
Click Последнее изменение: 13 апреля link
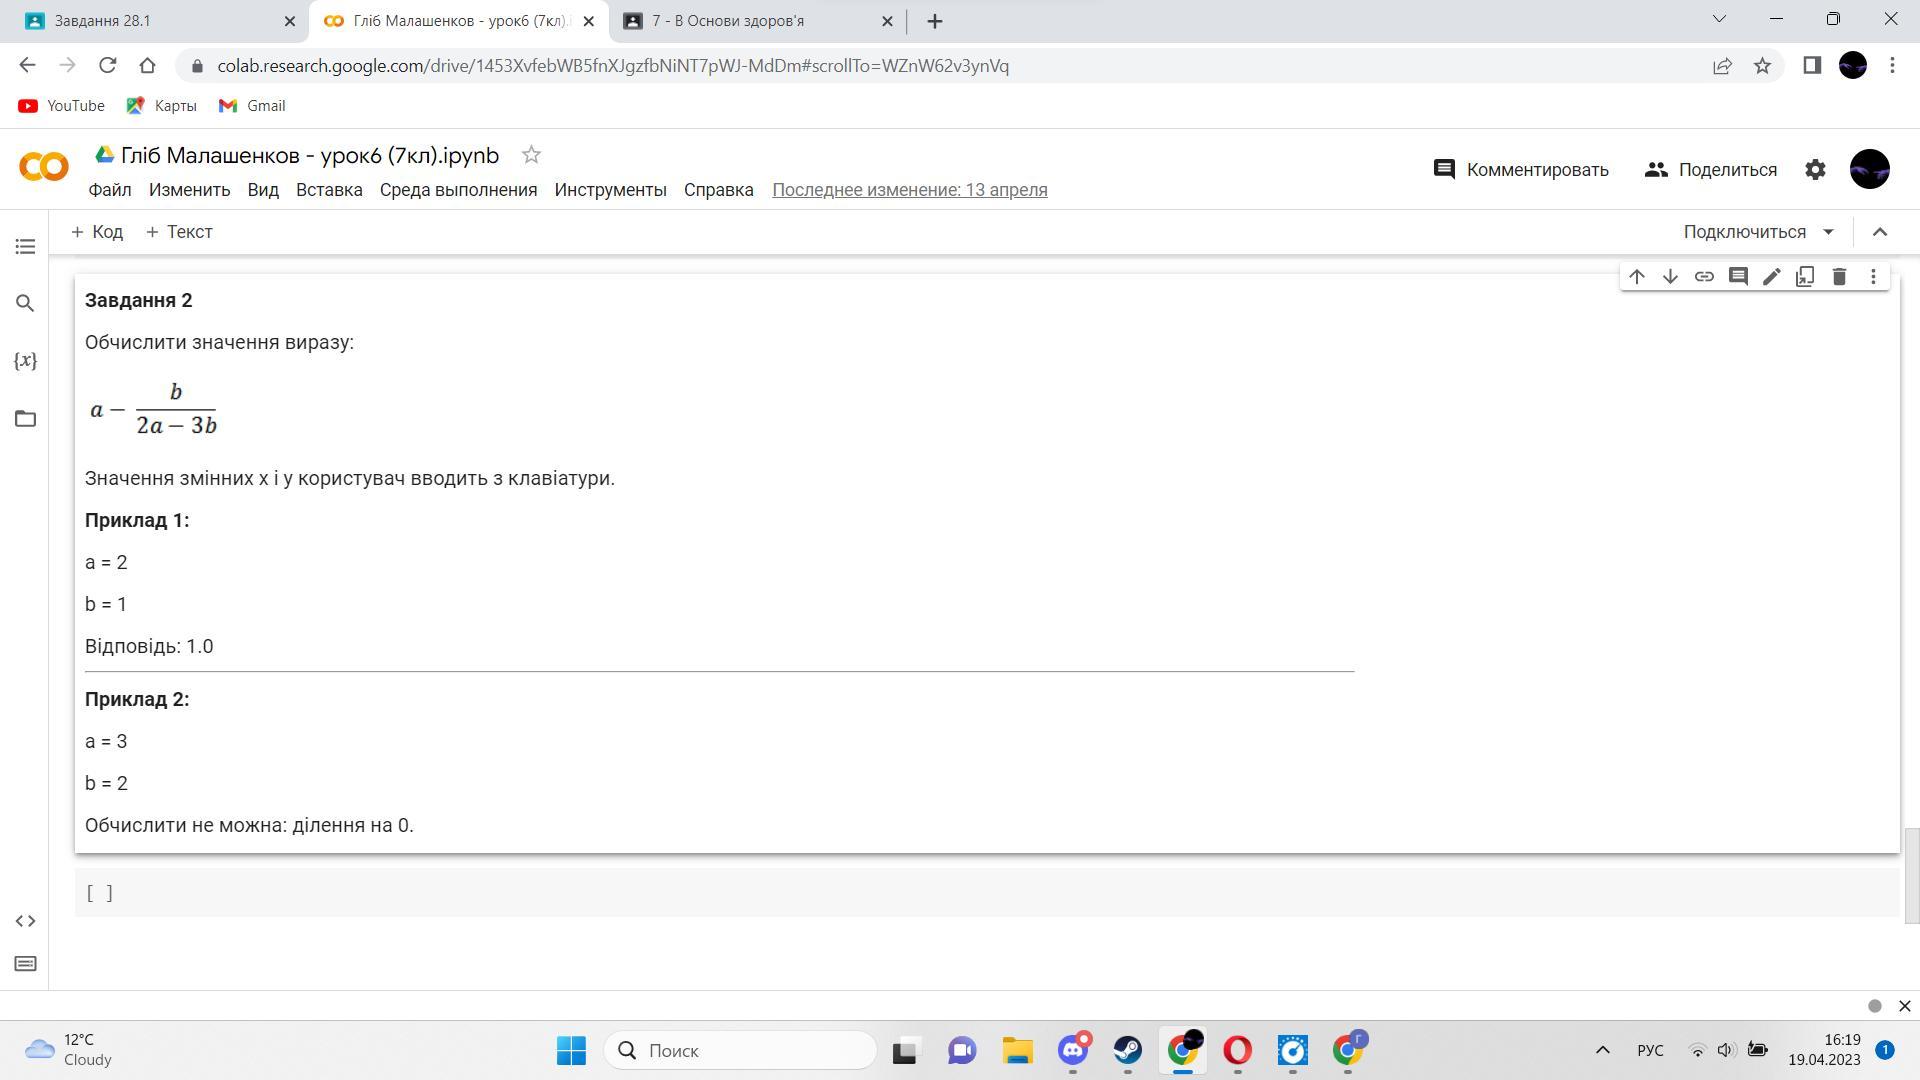pos(909,190)
